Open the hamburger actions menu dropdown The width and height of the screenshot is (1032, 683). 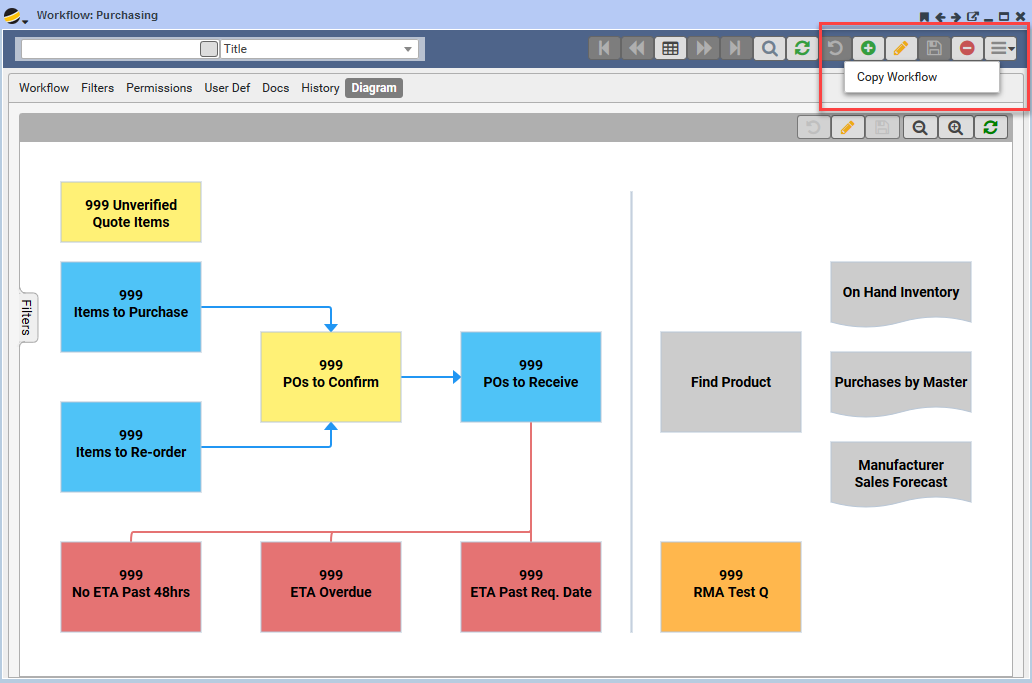click(1000, 48)
